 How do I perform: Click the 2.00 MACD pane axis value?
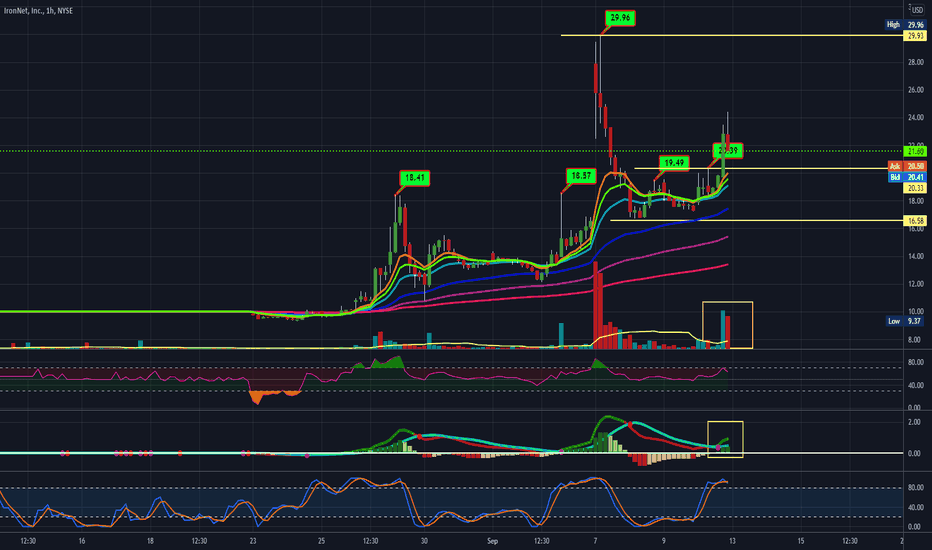[x=914, y=423]
